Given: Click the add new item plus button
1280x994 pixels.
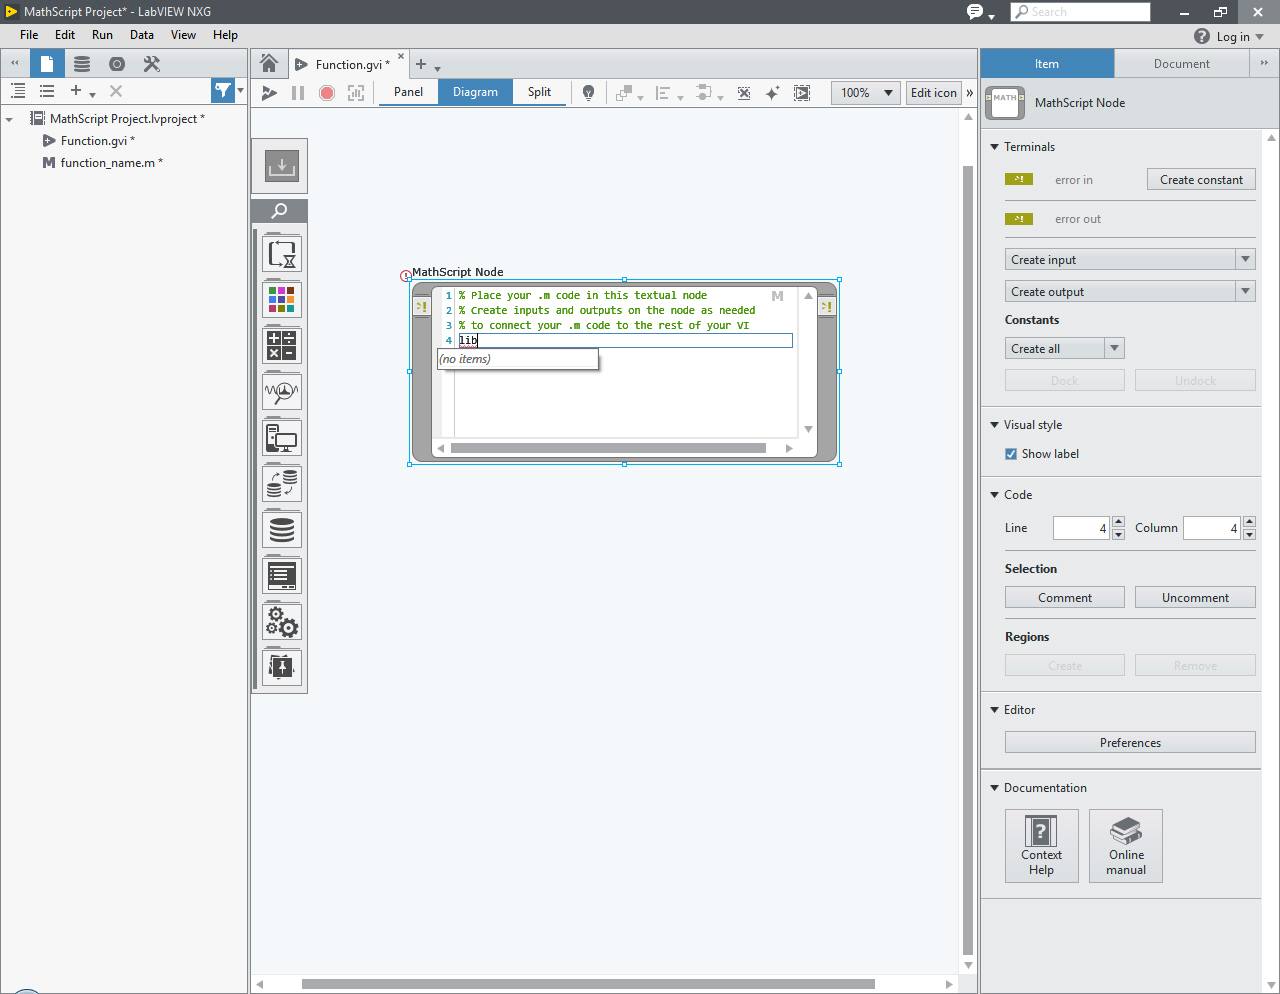Looking at the screenshot, I should (x=76, y=91).
